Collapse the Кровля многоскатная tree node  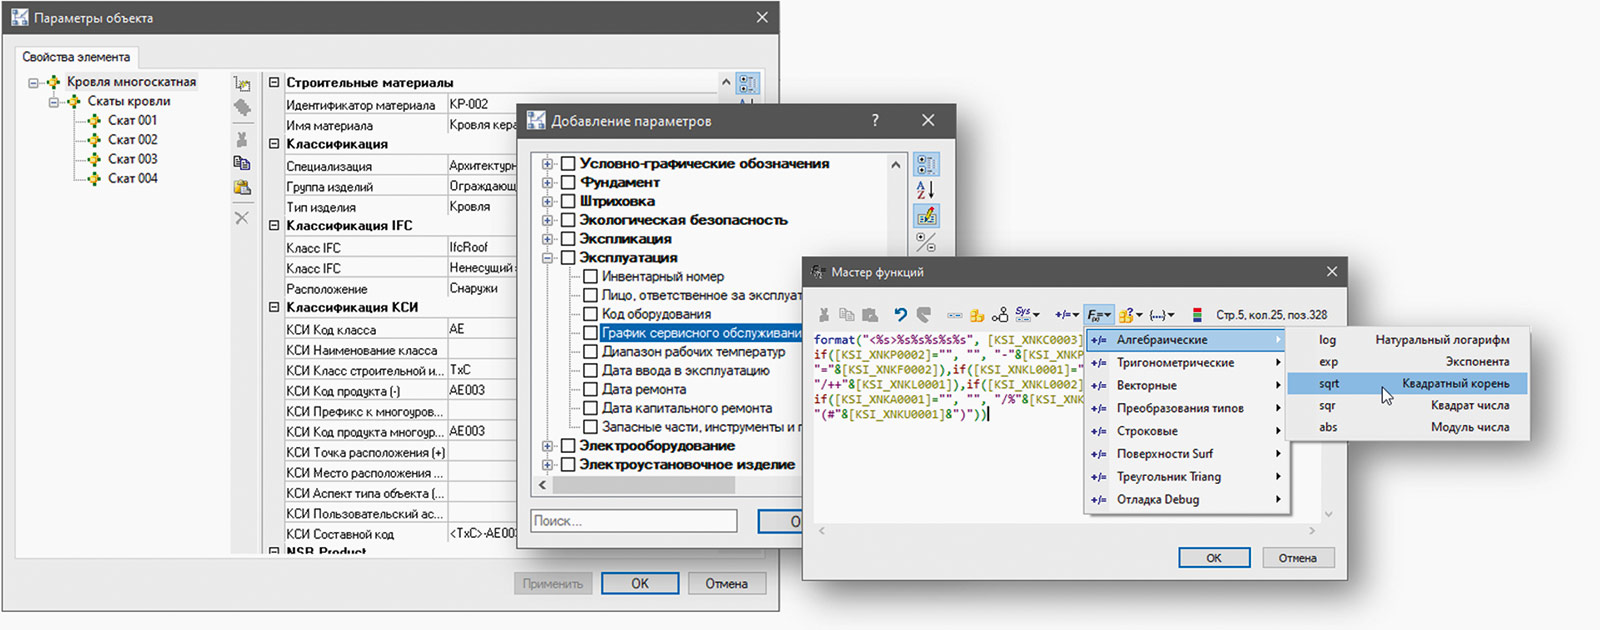[x=33, y=82]
